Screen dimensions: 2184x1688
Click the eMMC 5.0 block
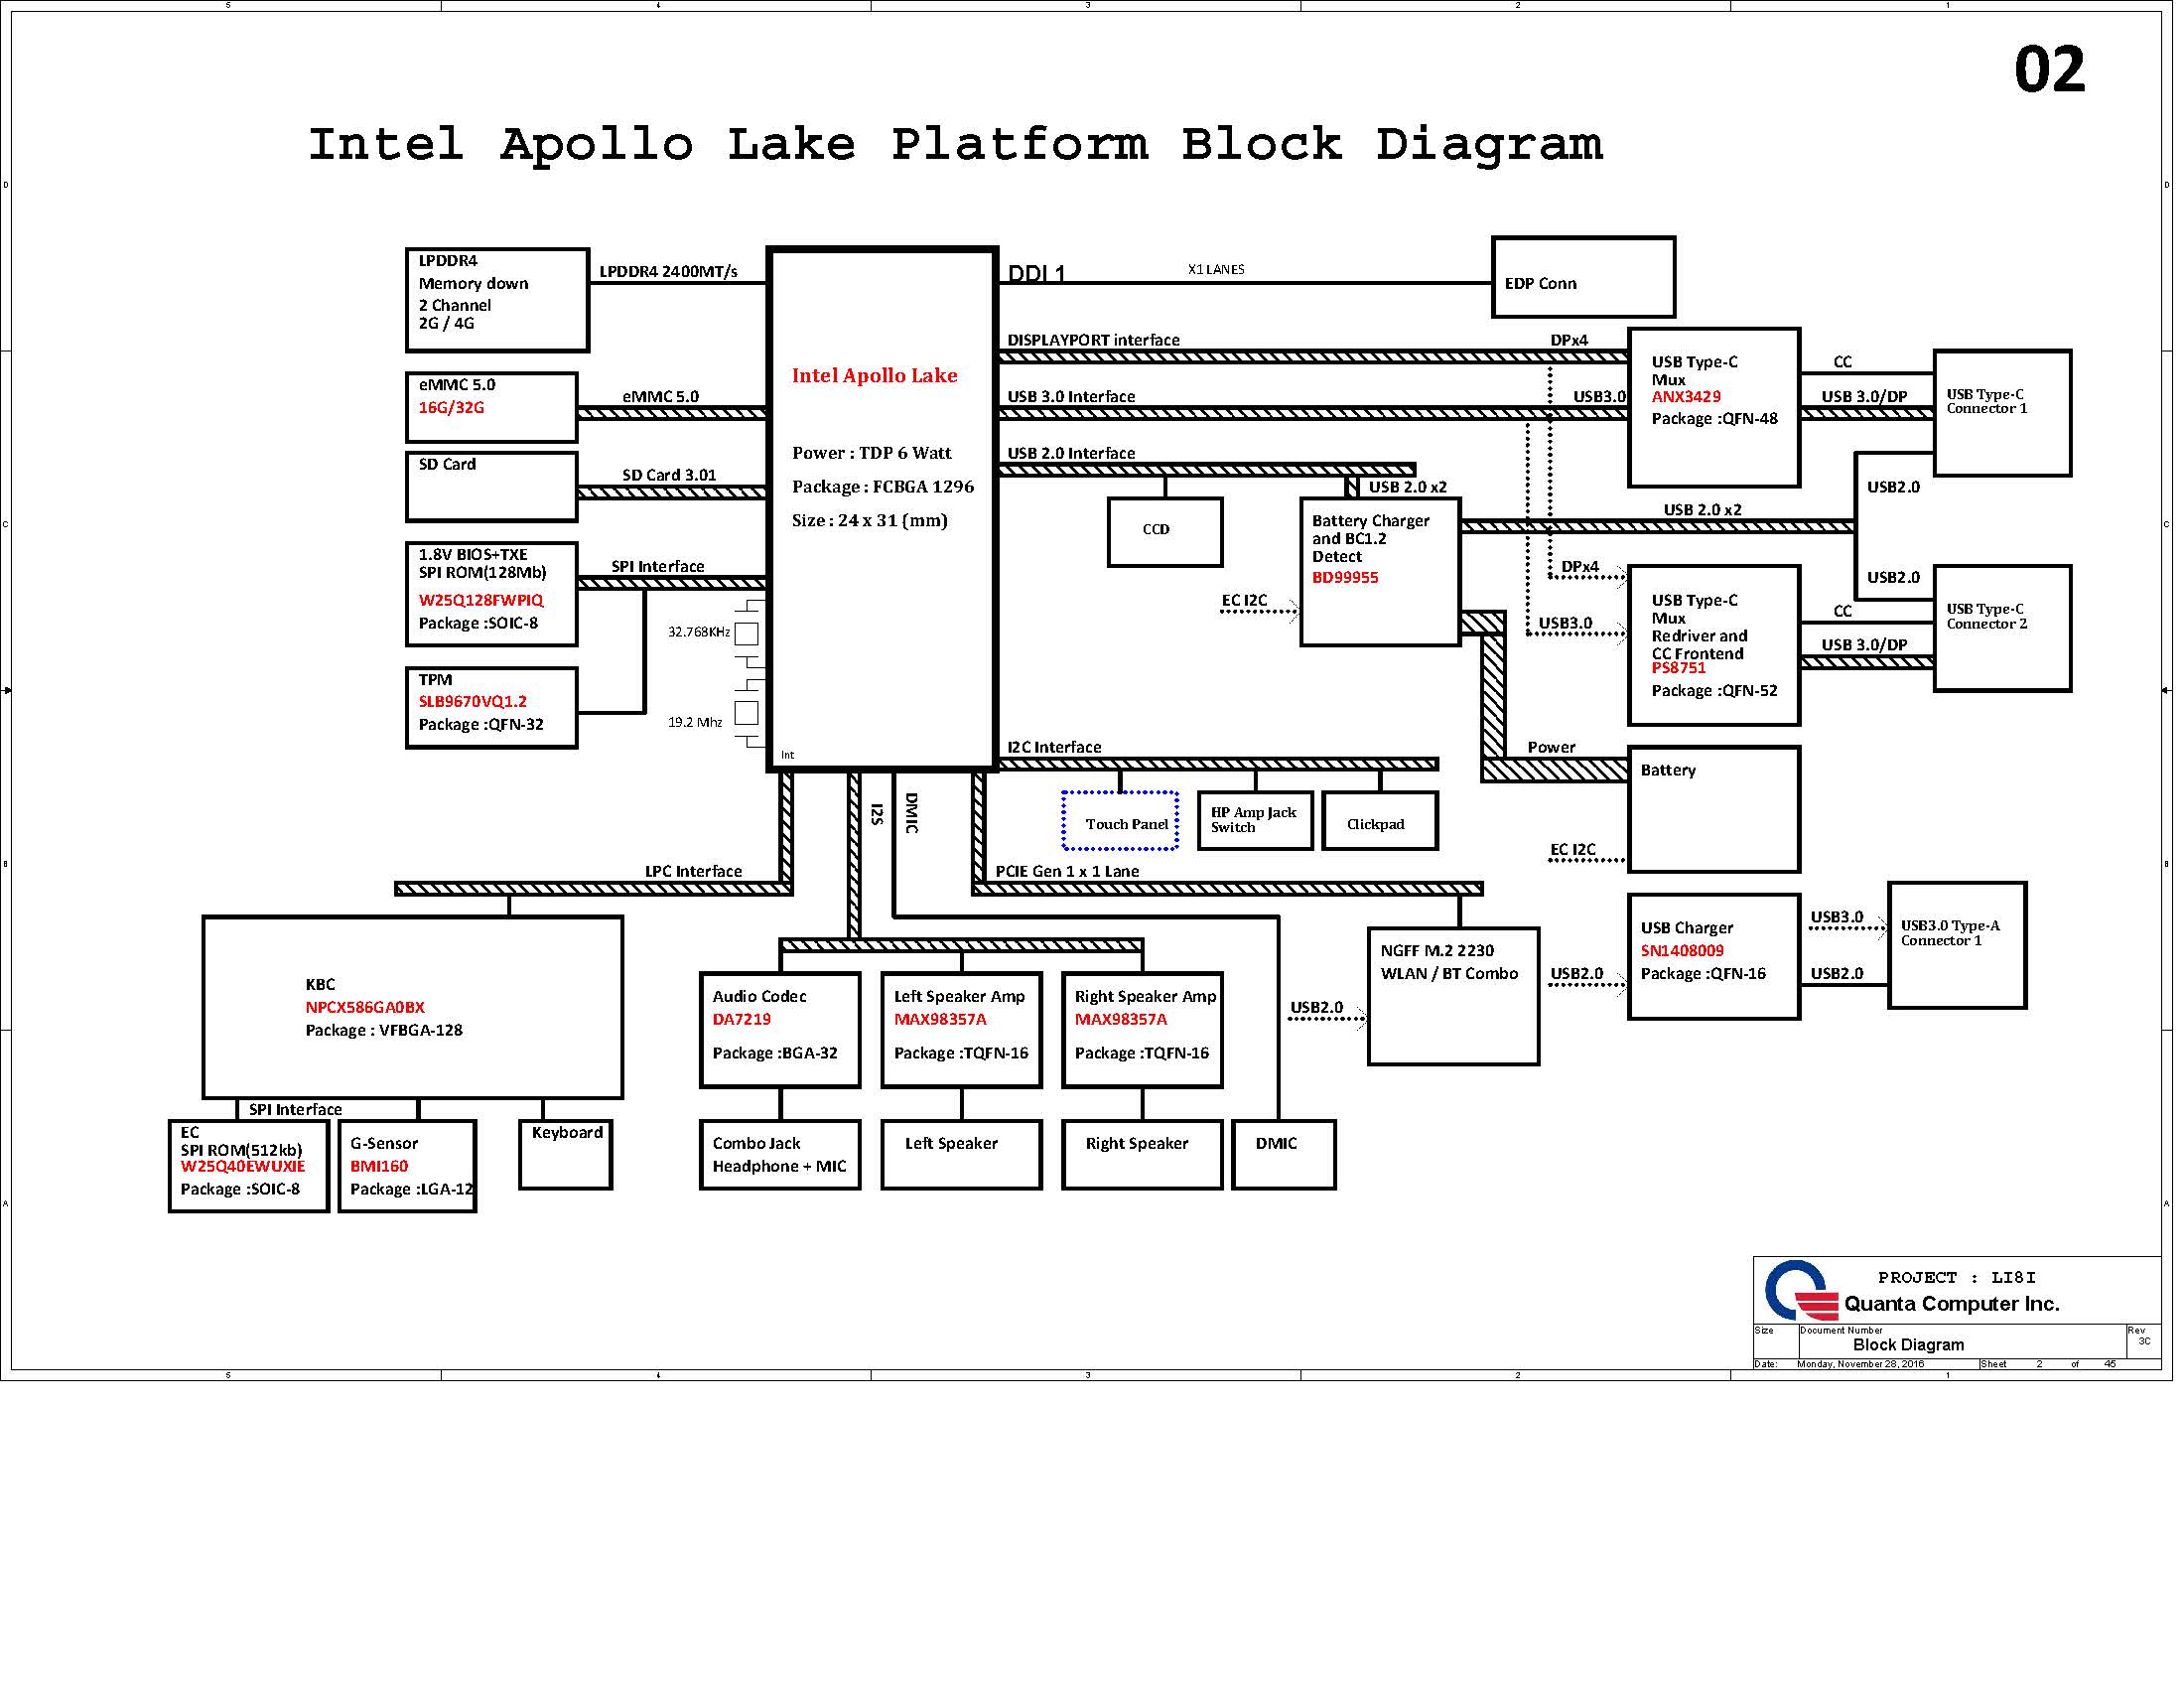coord(494,408)
